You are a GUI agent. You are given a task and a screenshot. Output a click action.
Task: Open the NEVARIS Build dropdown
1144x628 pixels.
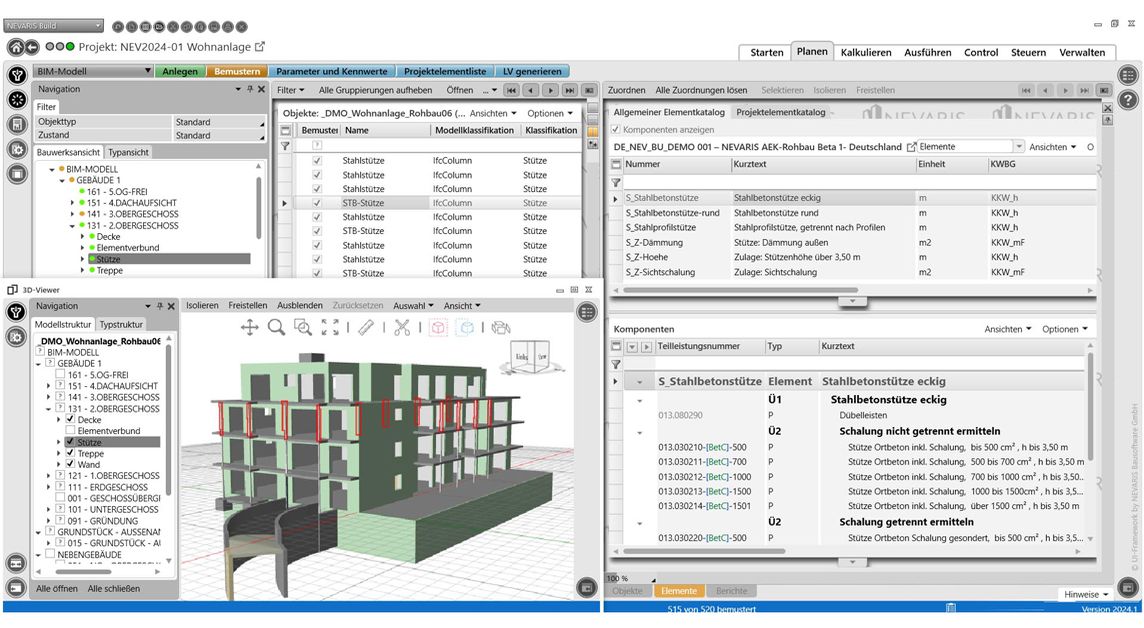[53, 26]
